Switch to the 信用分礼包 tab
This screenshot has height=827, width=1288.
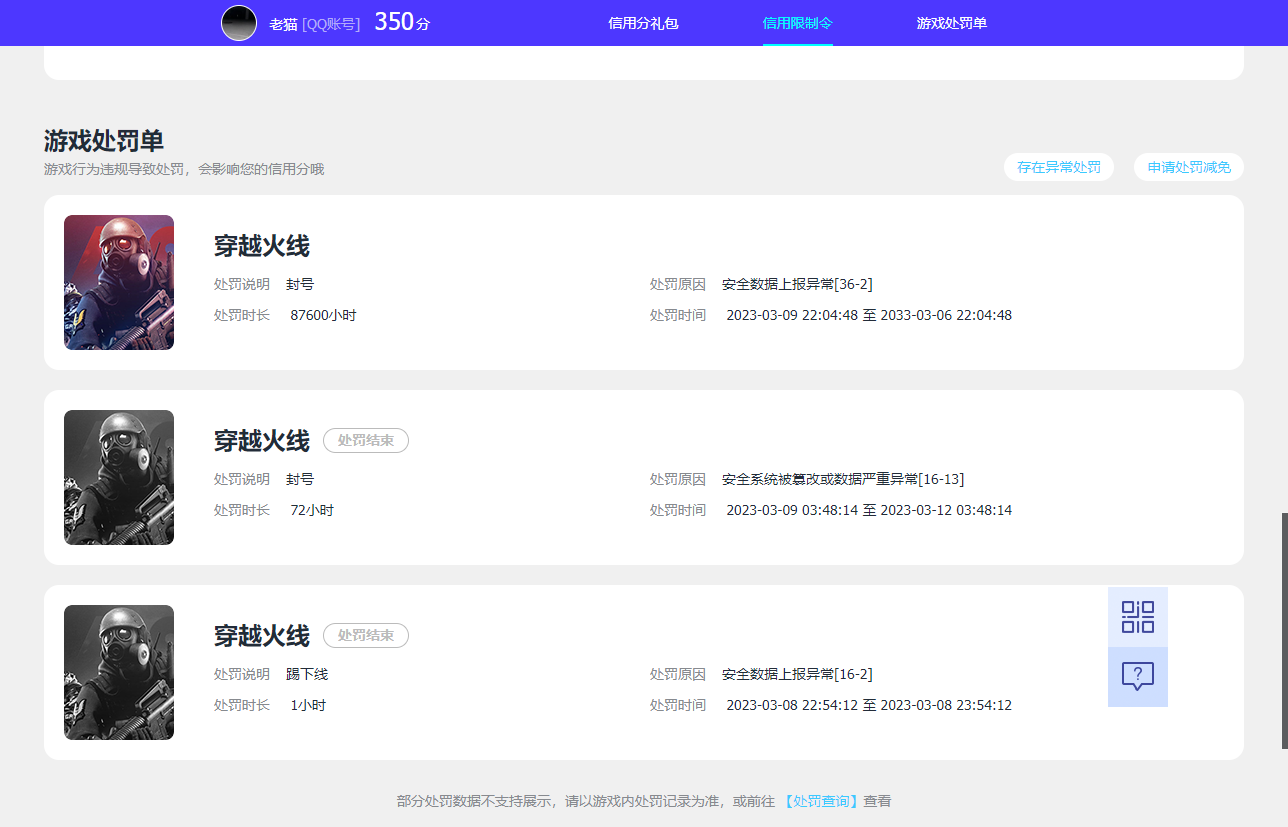pos(643,23)
